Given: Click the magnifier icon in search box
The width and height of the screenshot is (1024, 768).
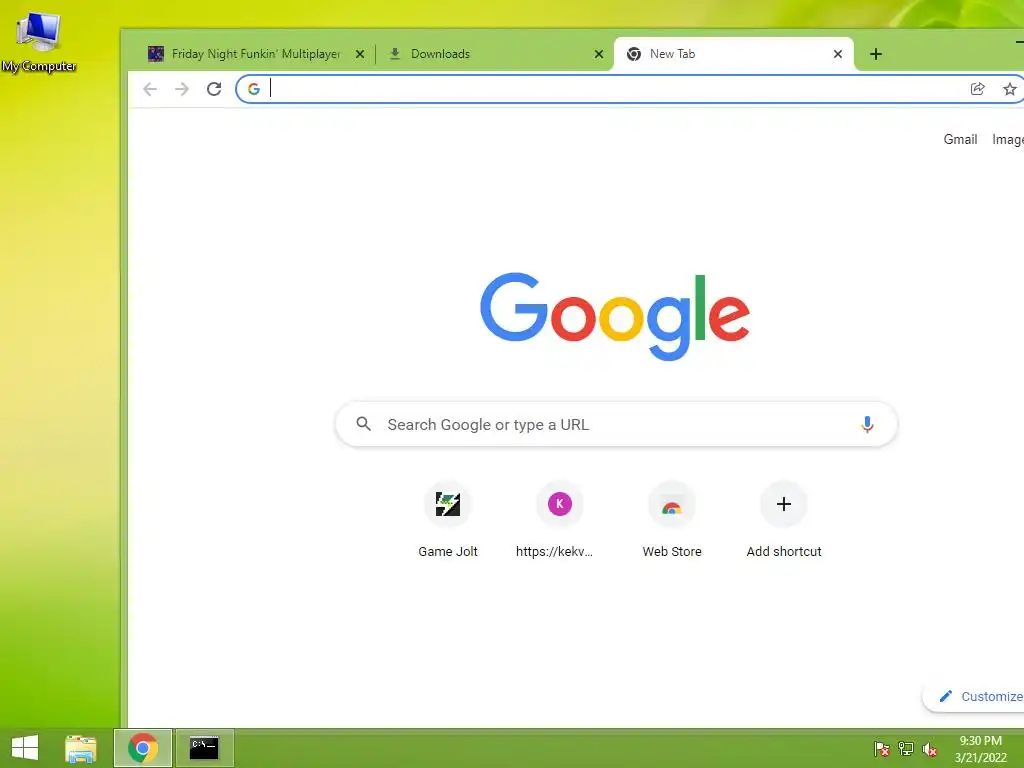Looking at the screenshot, I should tap(364, 424).
